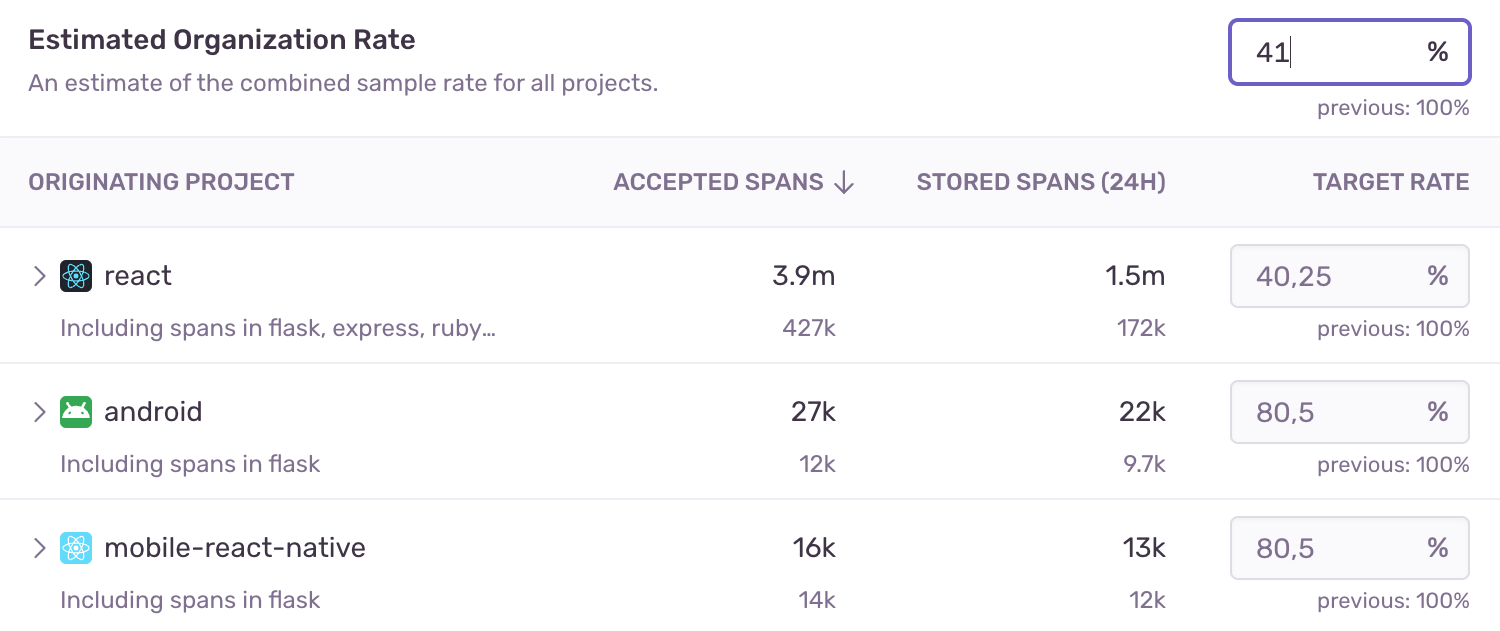
Task: Click the Stored Spans (24H) column header
Action: click(x=1041, y=182)
